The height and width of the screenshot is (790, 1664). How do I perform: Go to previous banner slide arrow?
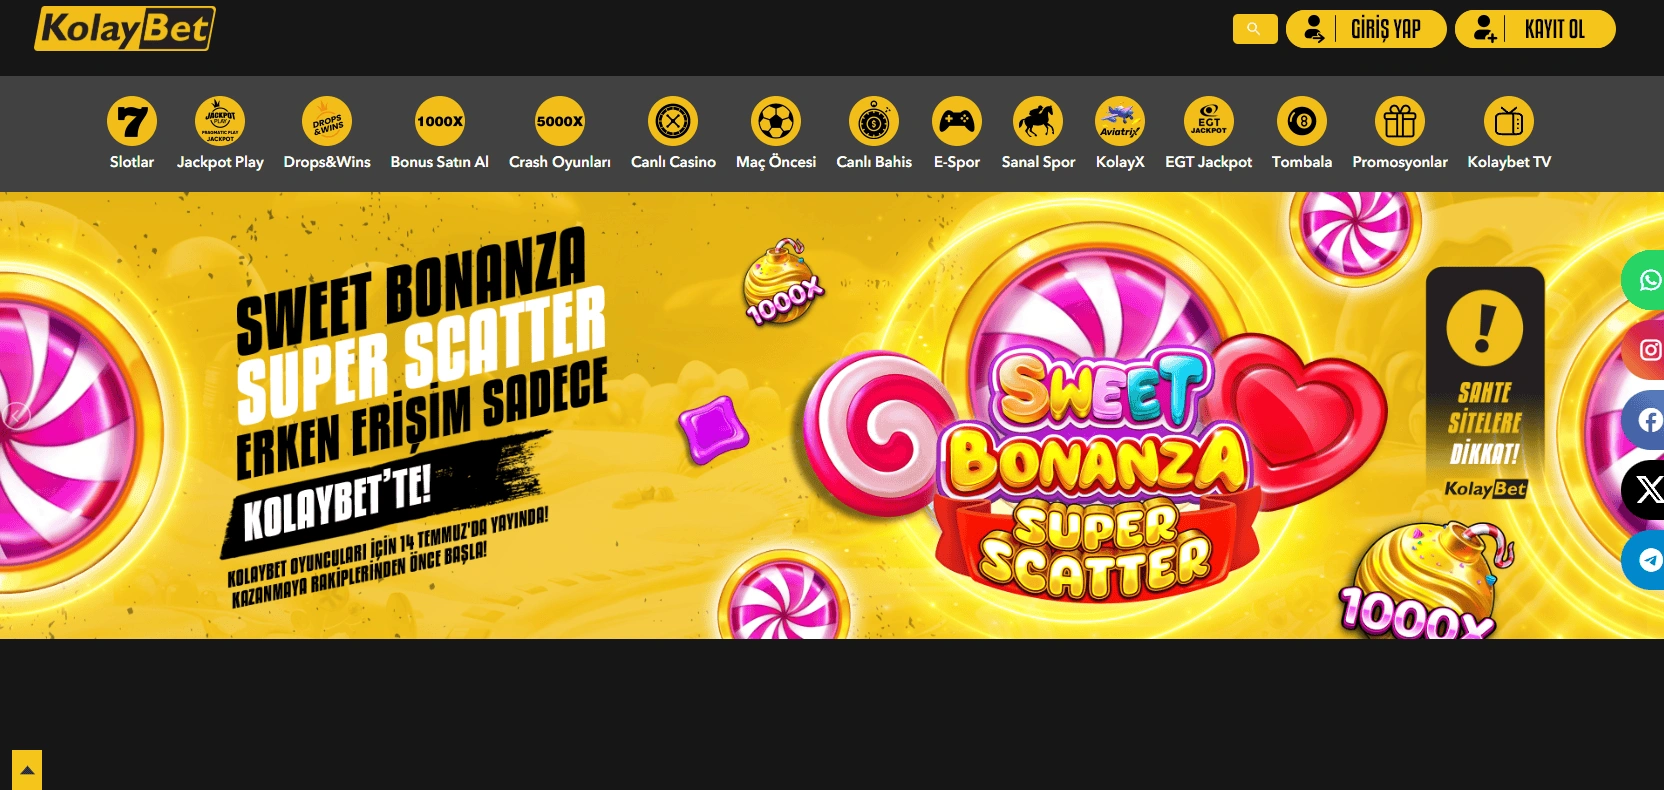(15, 415)
